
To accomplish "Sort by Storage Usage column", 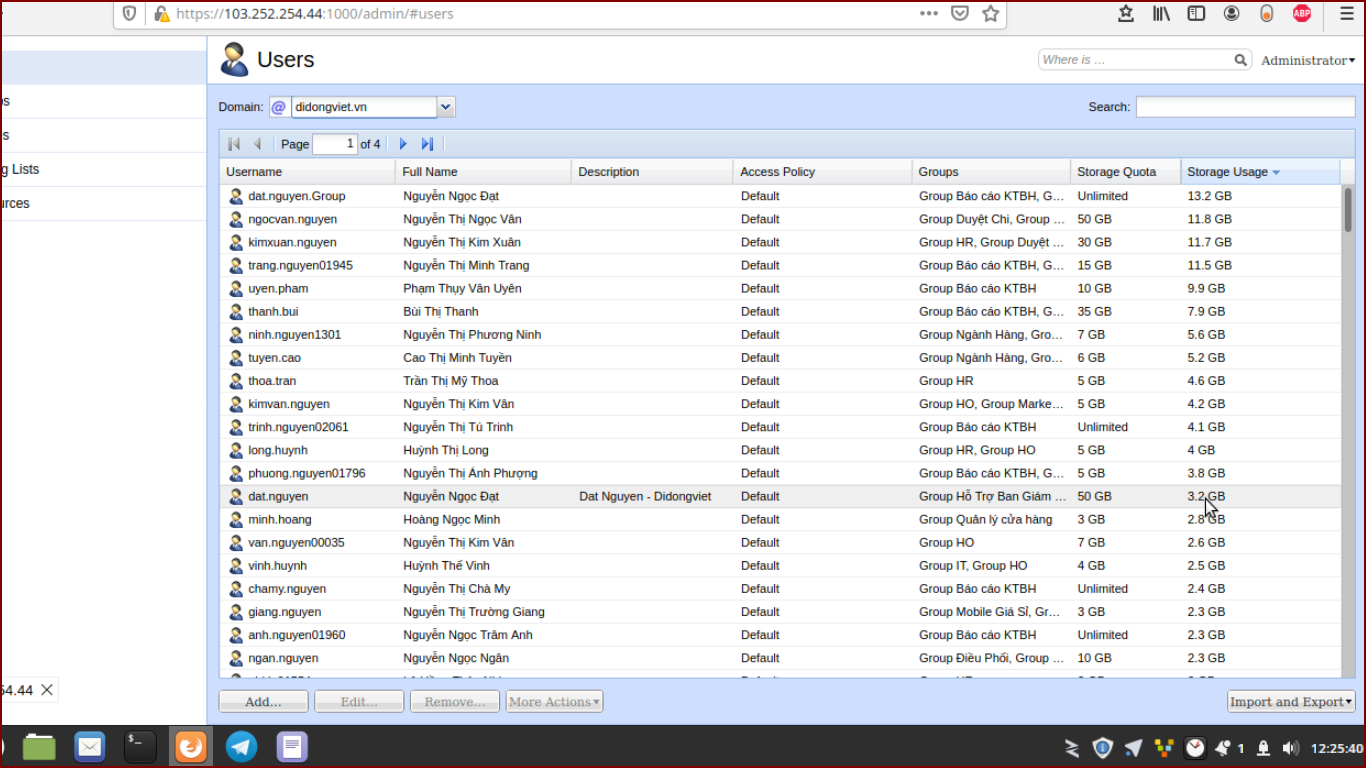I will [1260, 172].
